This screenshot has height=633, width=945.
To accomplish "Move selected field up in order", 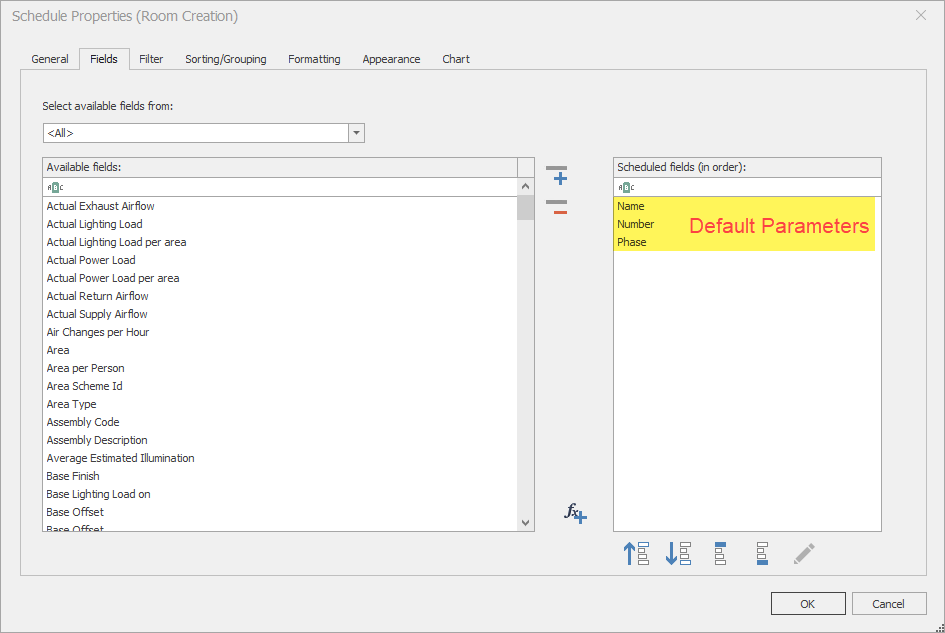I will tap(636, 553).
